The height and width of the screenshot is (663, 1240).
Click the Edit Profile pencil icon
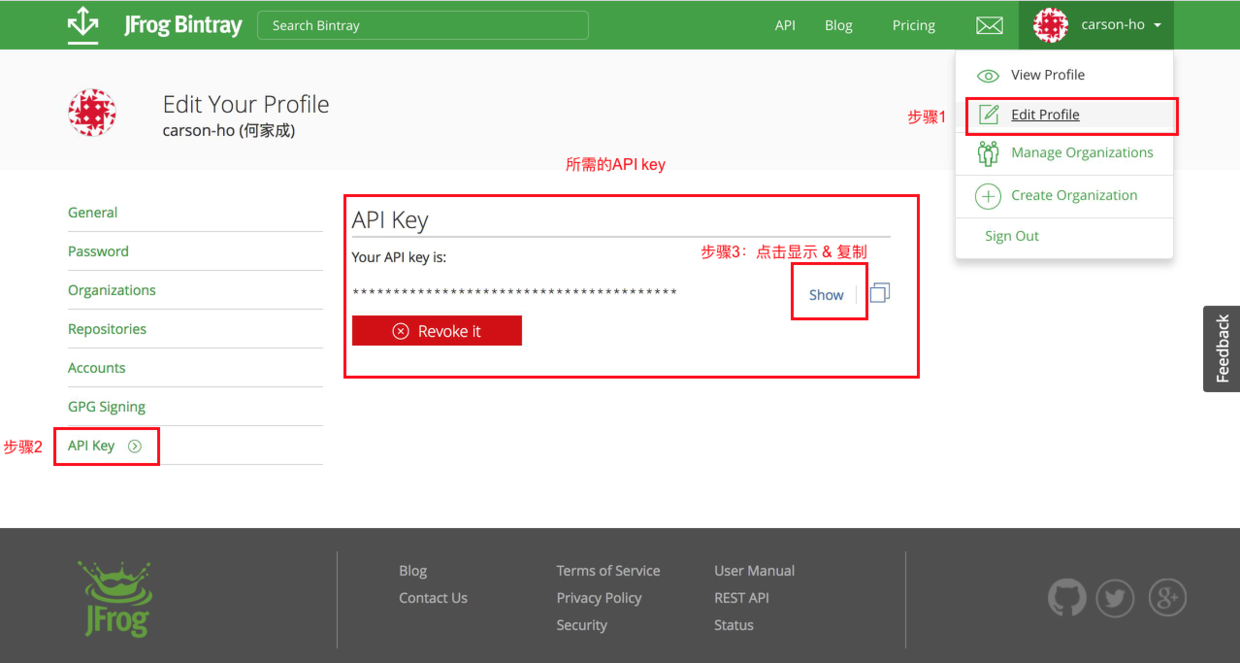(x=988, y=114)
